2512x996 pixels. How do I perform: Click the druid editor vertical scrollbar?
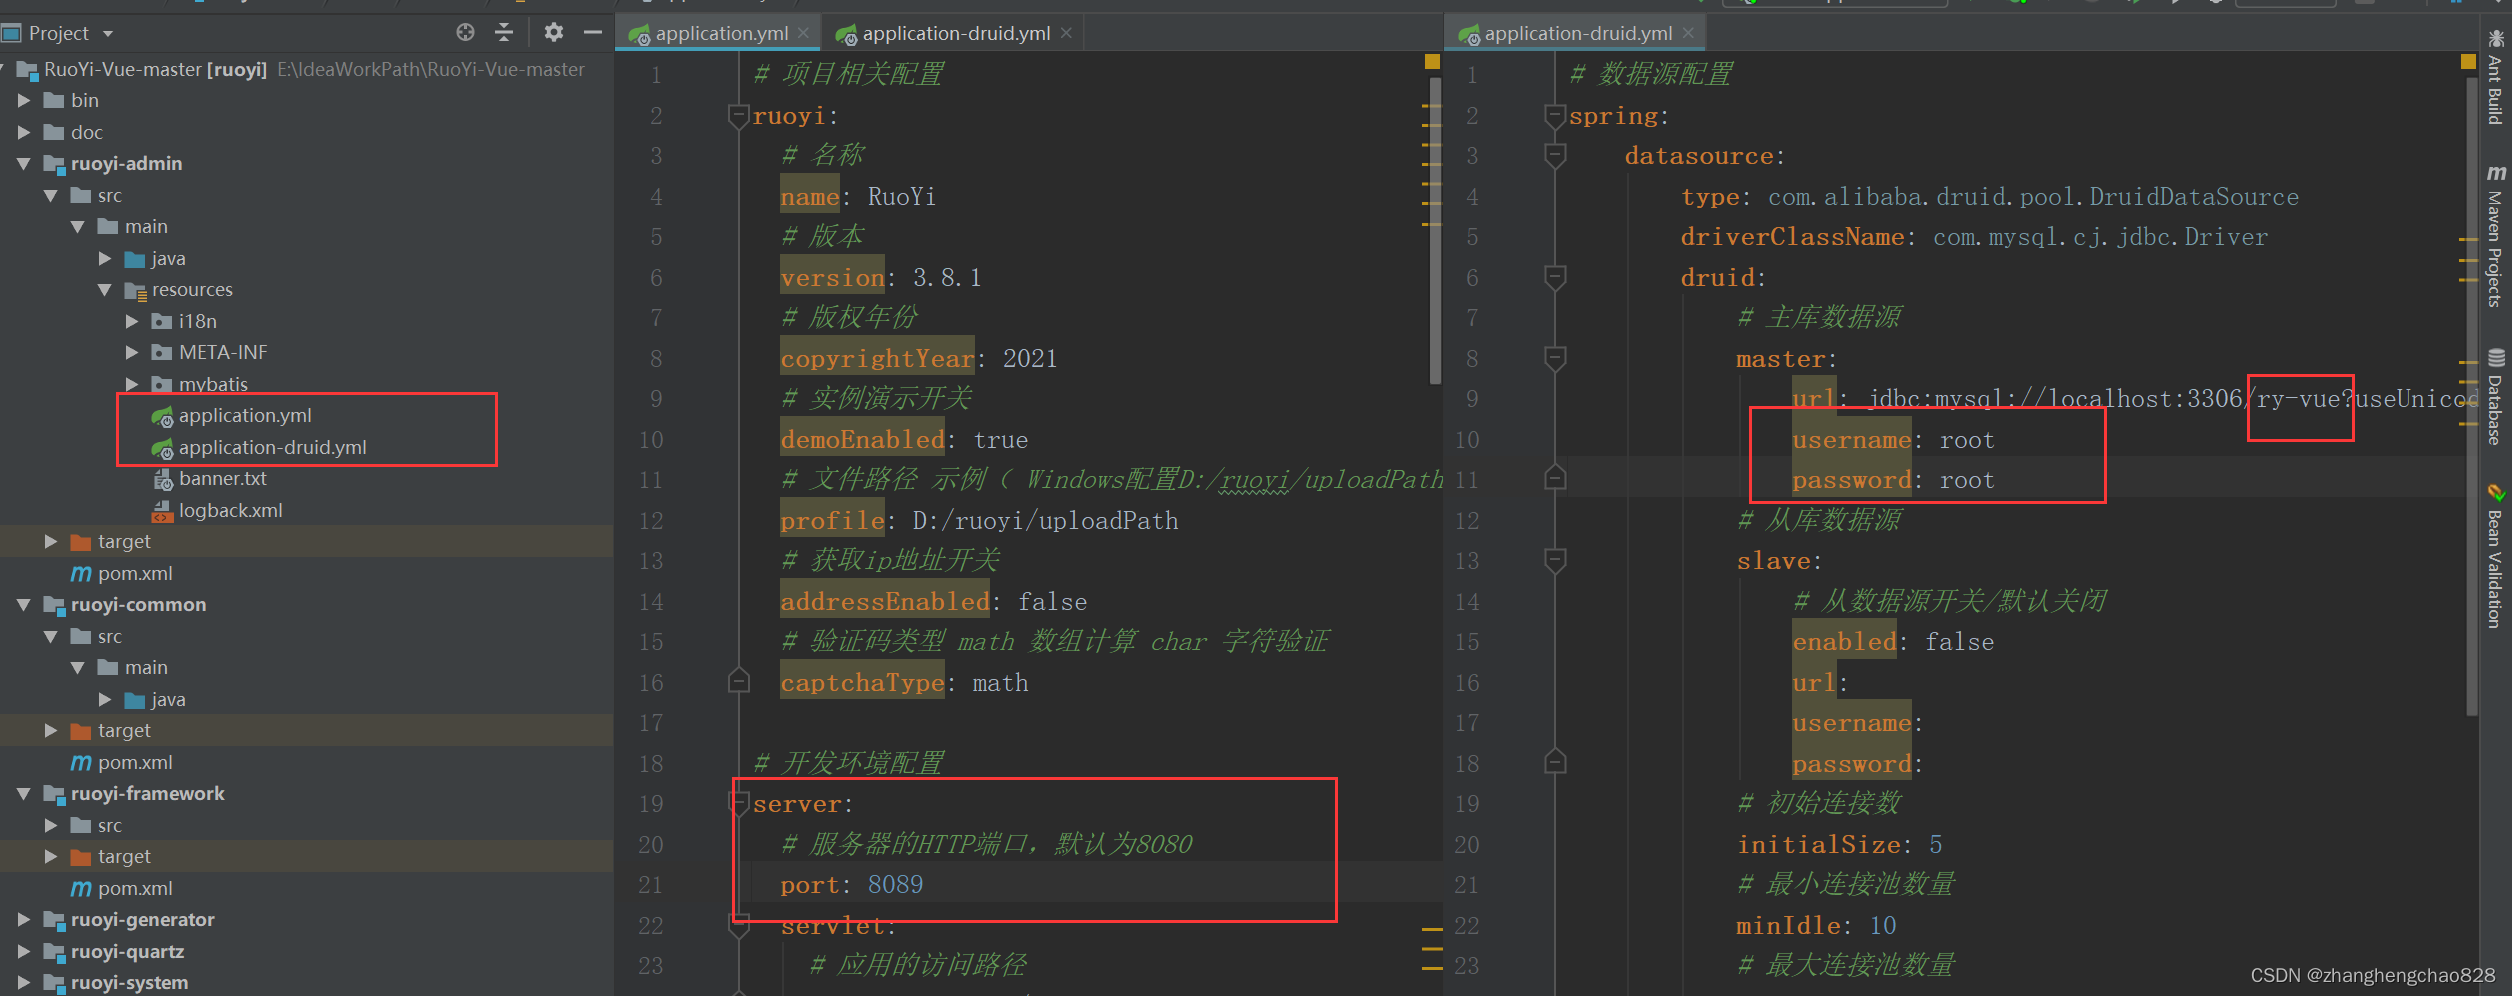coord(2472,396)
